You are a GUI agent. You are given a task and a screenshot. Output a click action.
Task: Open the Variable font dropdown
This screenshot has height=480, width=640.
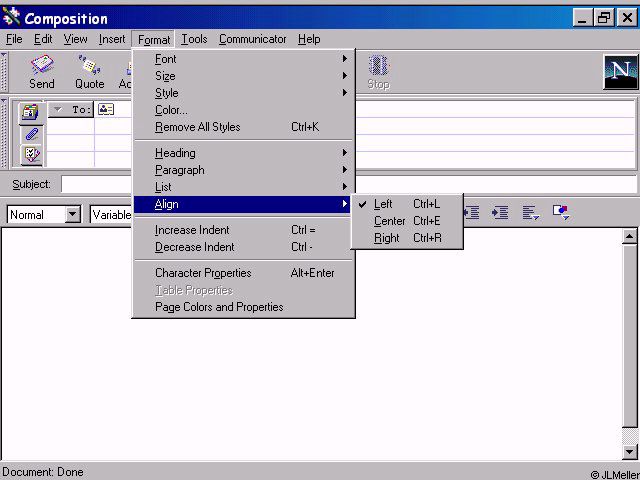[111, 215]
